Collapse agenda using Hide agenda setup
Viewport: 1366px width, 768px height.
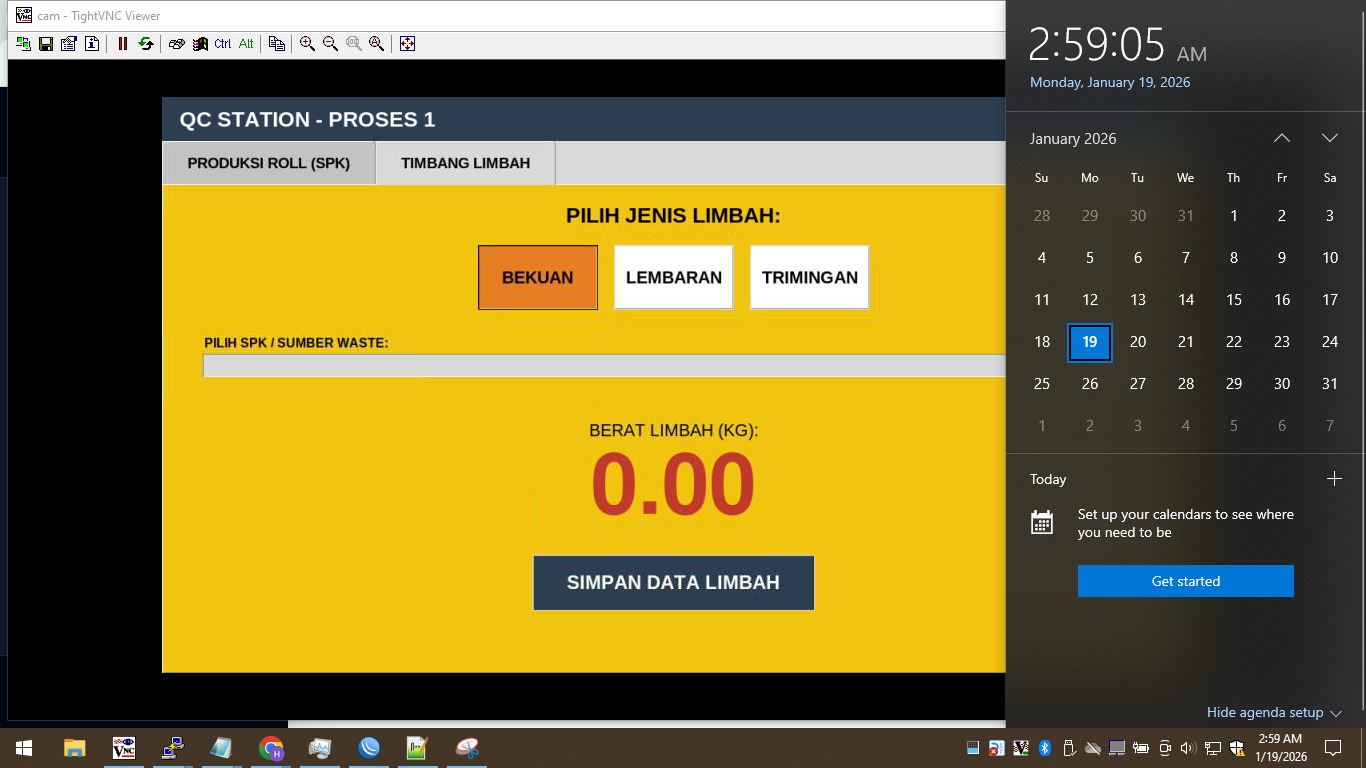click(1274, 713)
